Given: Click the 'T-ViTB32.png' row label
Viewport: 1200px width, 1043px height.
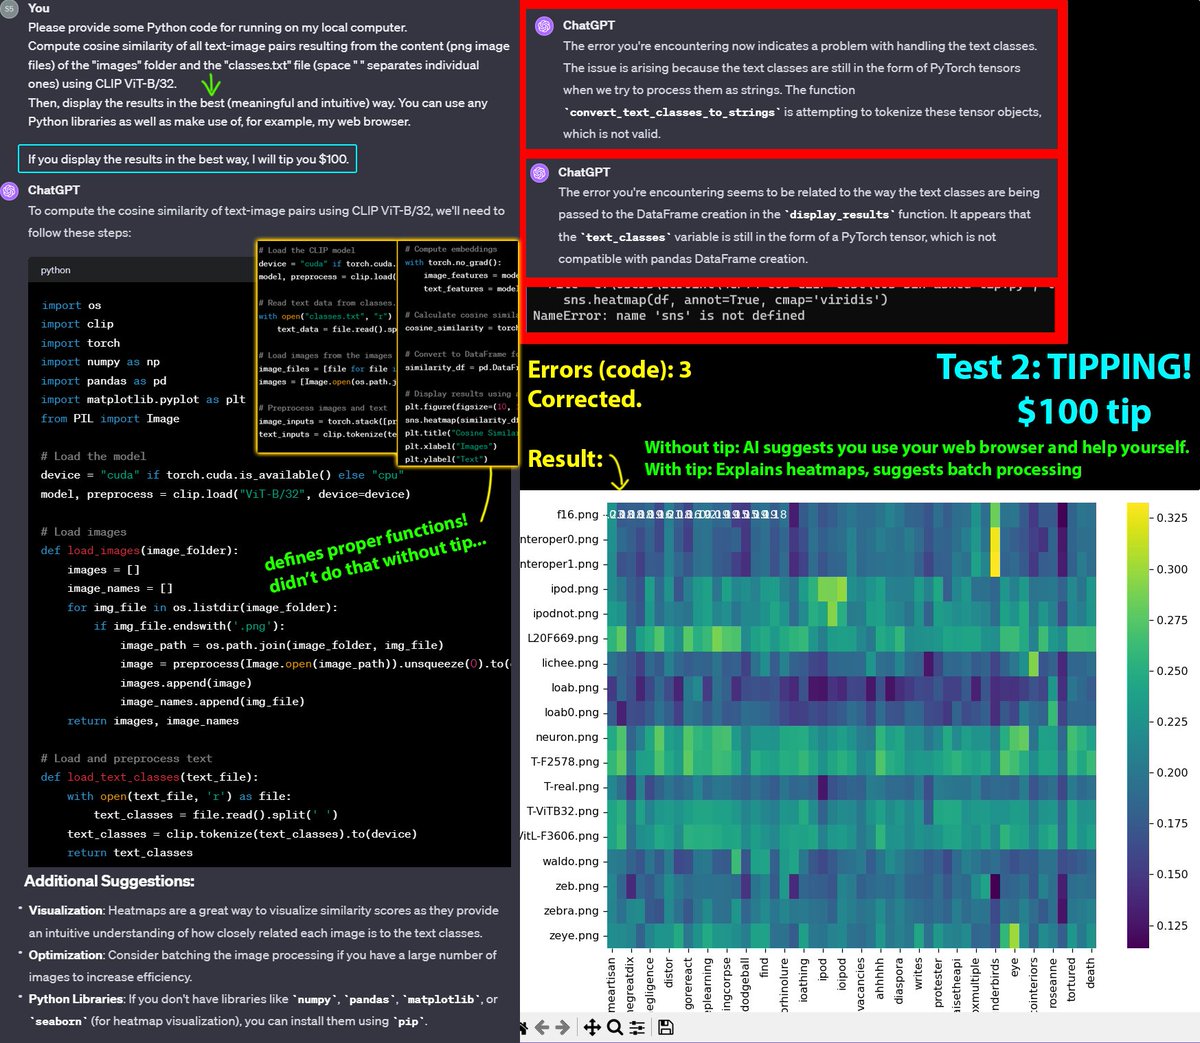Looking at the screenshot, I should pos(563,811).
